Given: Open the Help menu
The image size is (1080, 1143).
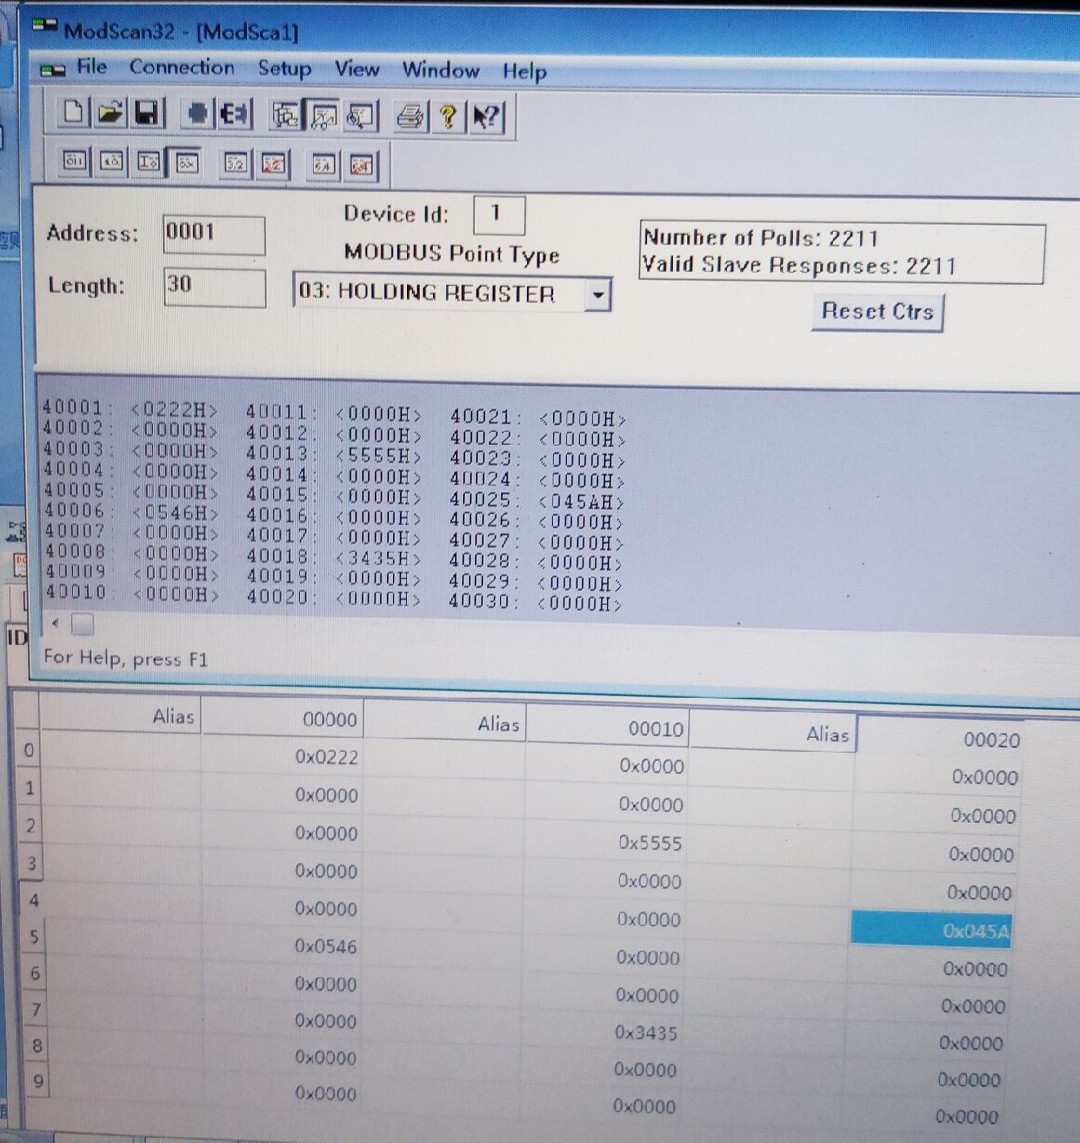Looking at the screenshot, I should [x=525, y=71].
